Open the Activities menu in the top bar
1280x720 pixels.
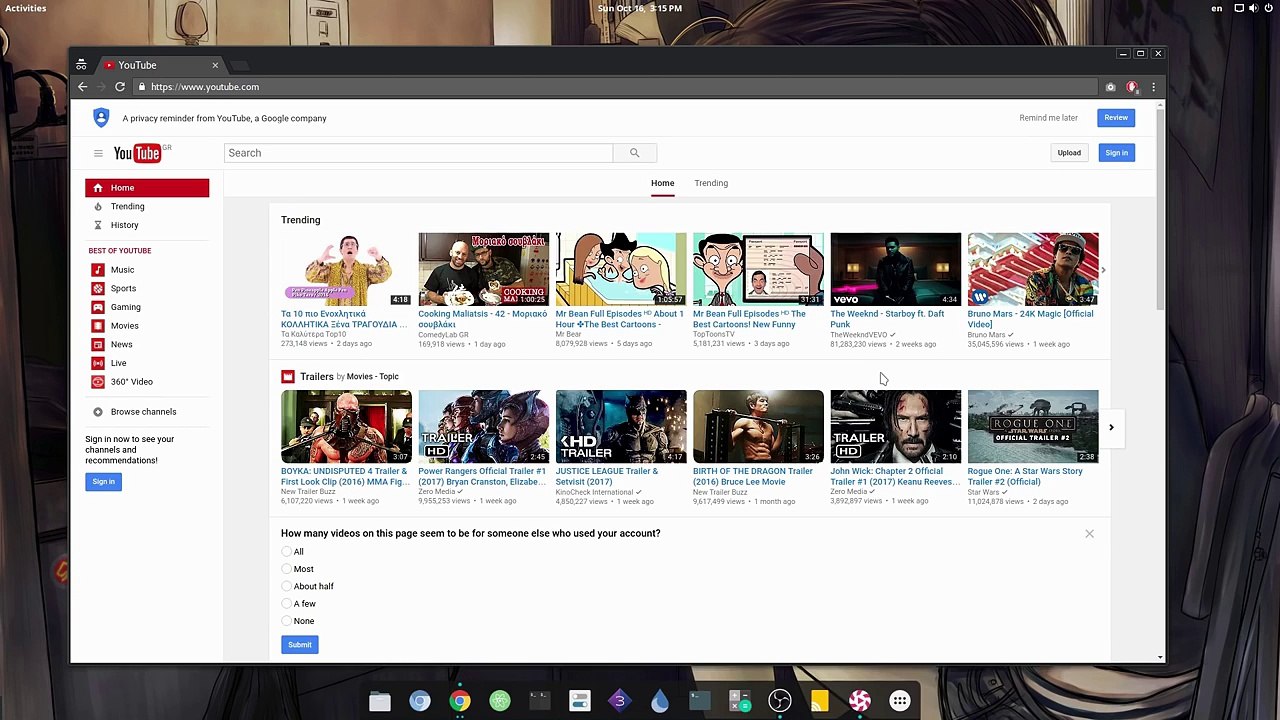click(x=25, y=8)
